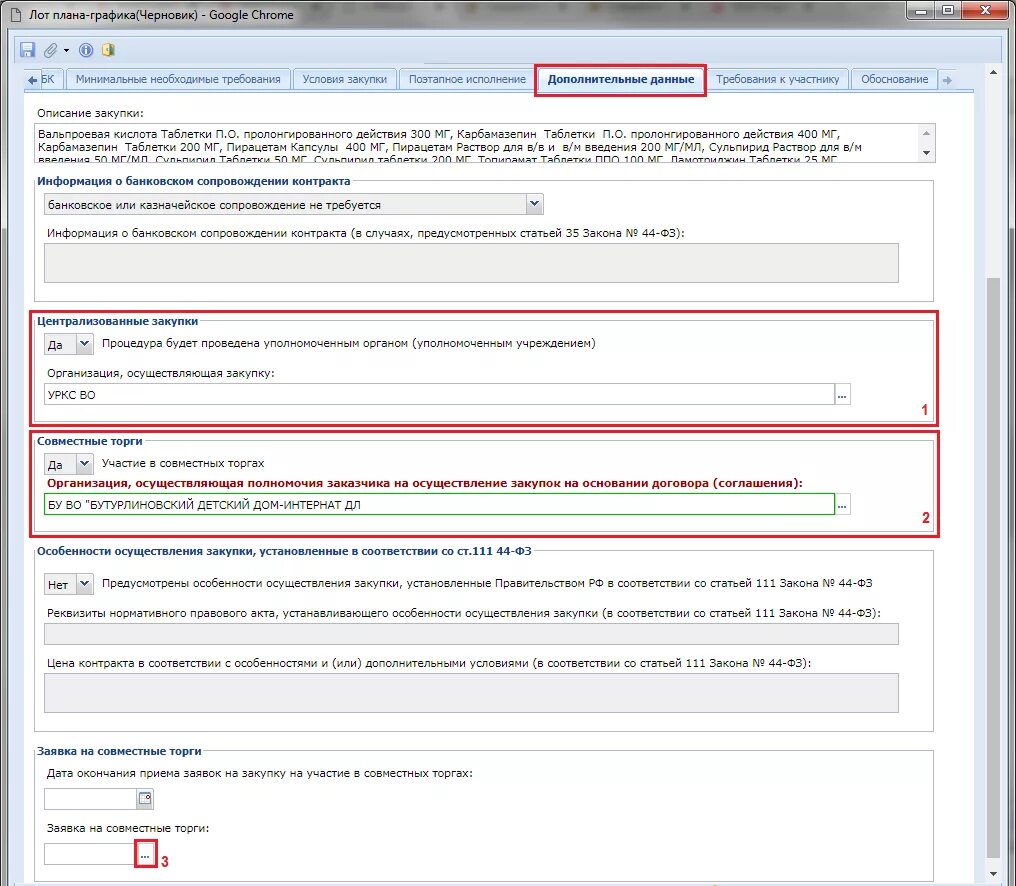
Task: Click the Заявка на совместные торги group title
Action: [119, 751]
